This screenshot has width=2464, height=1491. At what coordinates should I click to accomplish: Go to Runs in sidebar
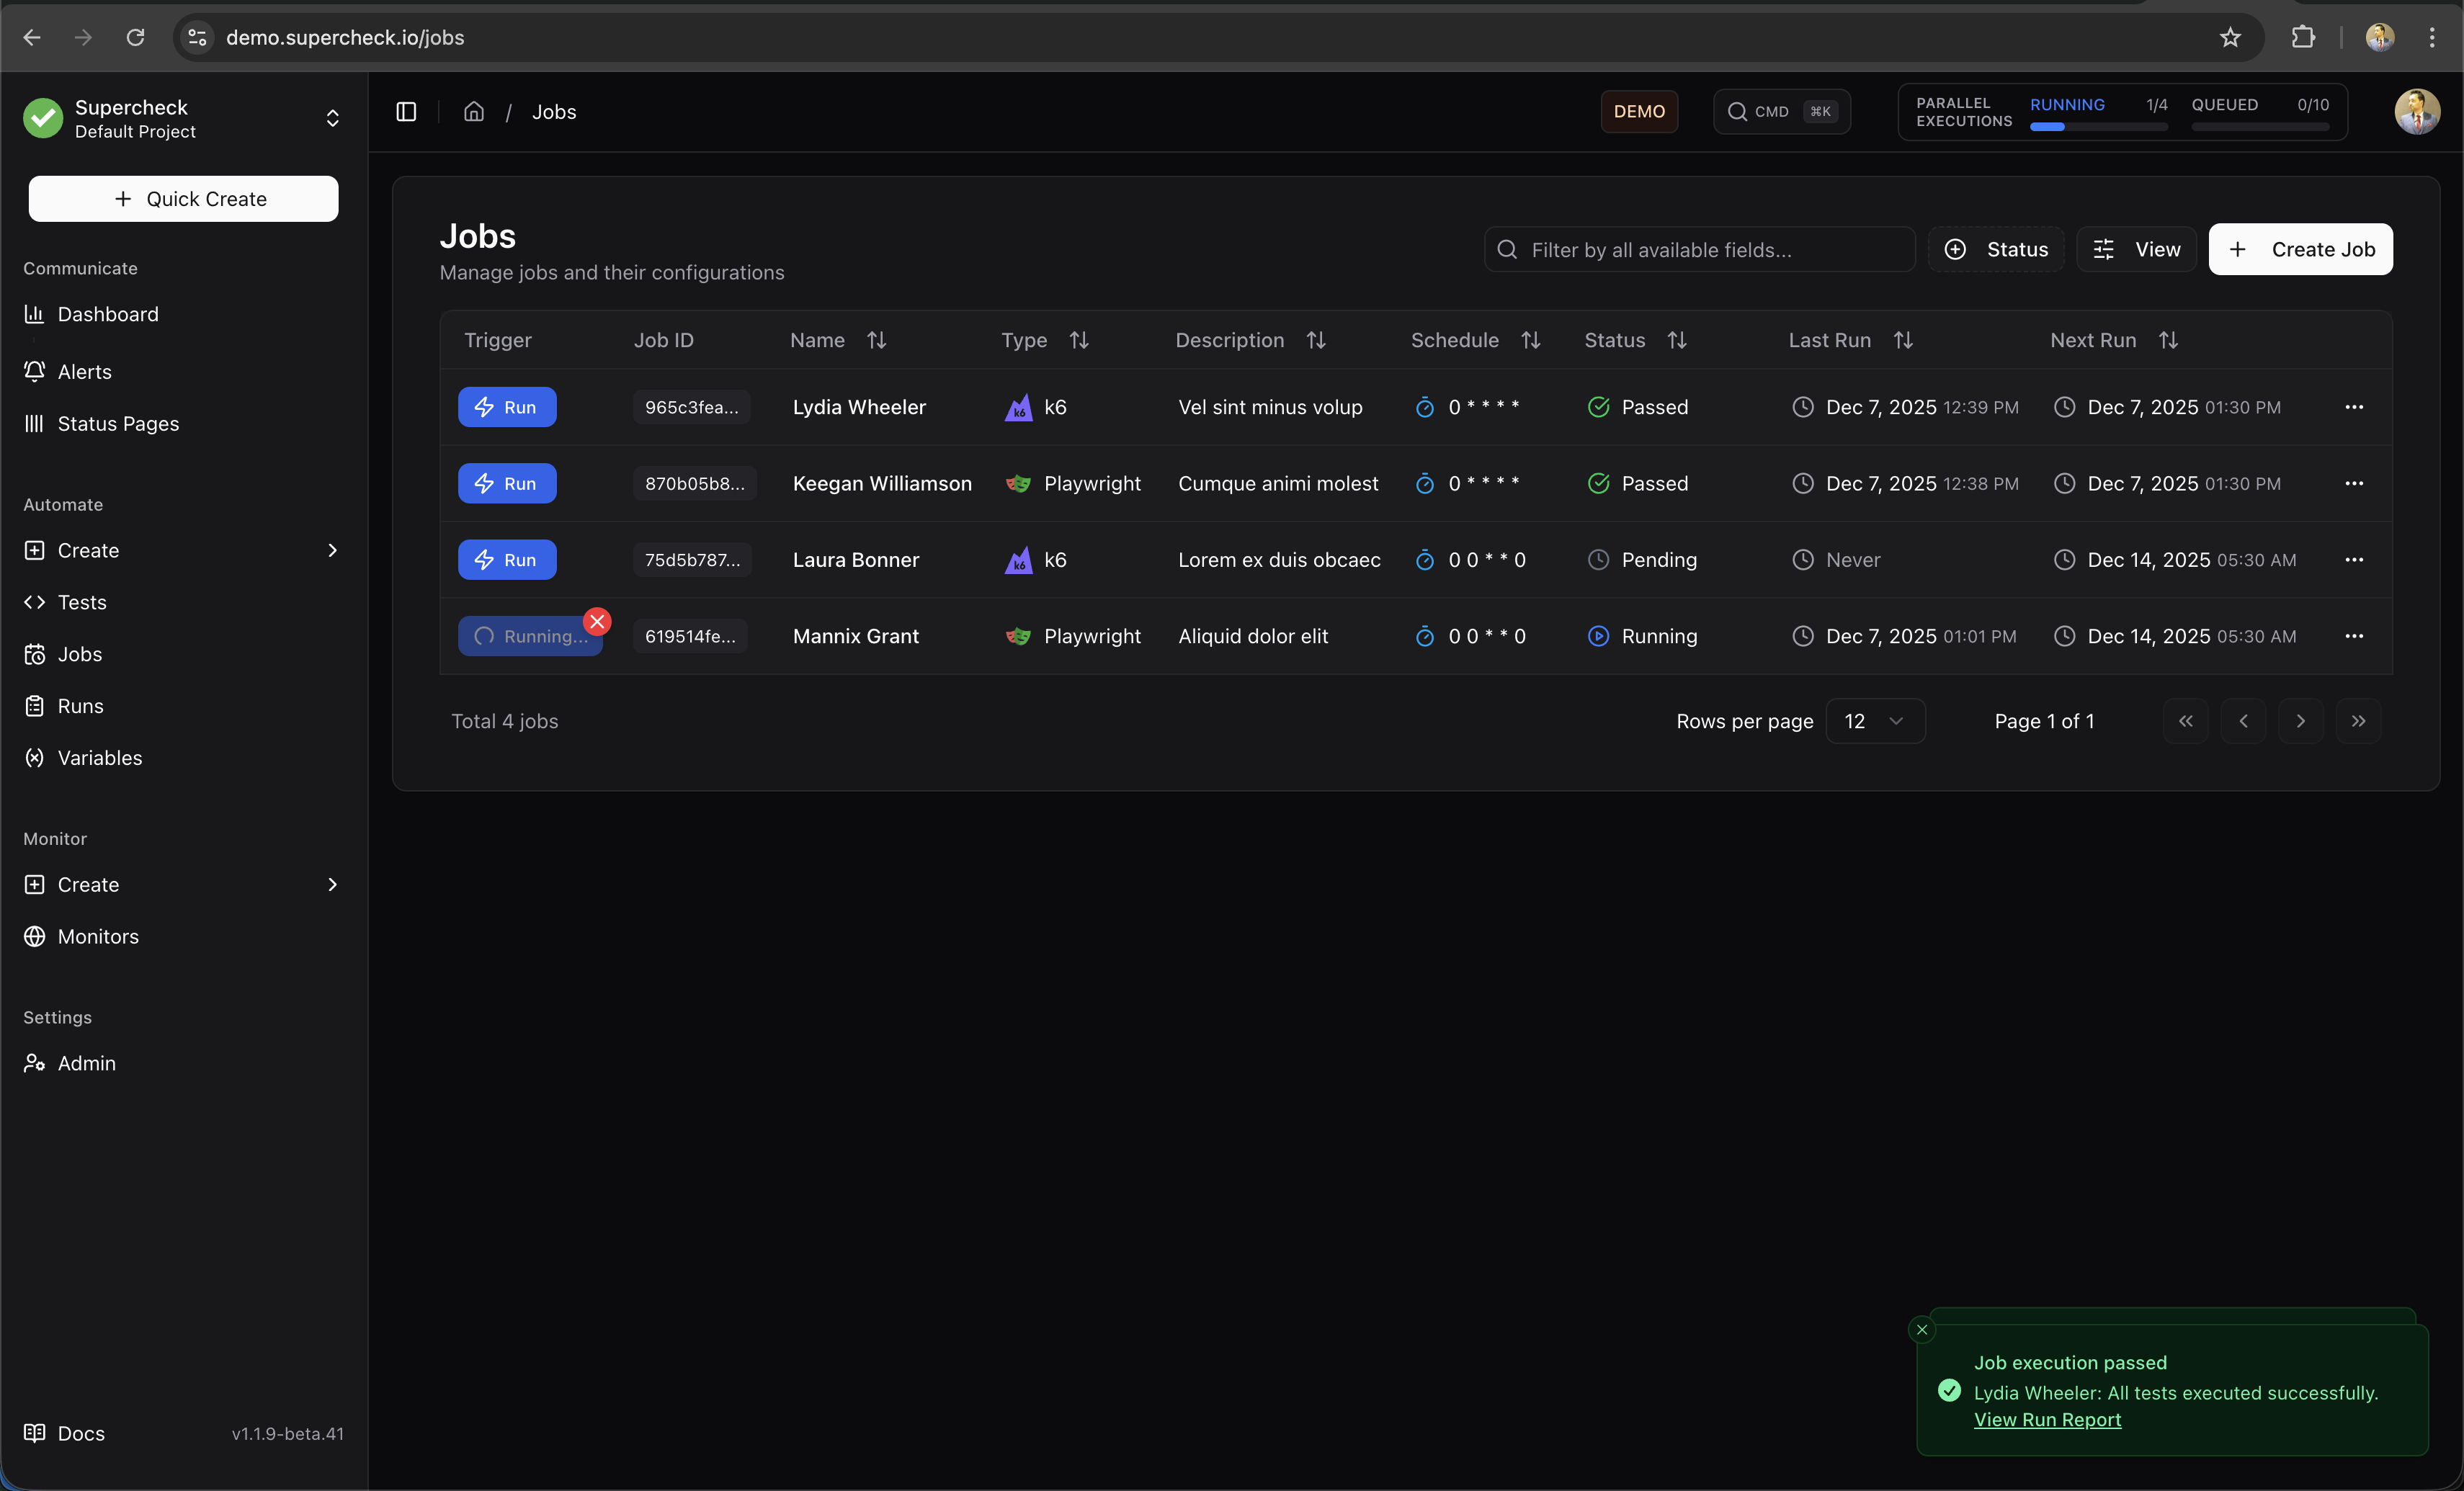80,706
